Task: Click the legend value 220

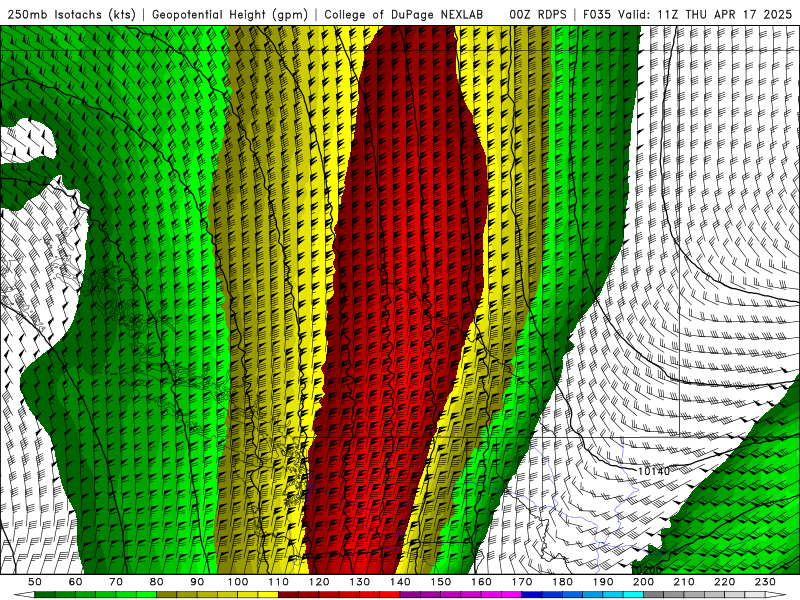Action: click(x=724, y=582)
